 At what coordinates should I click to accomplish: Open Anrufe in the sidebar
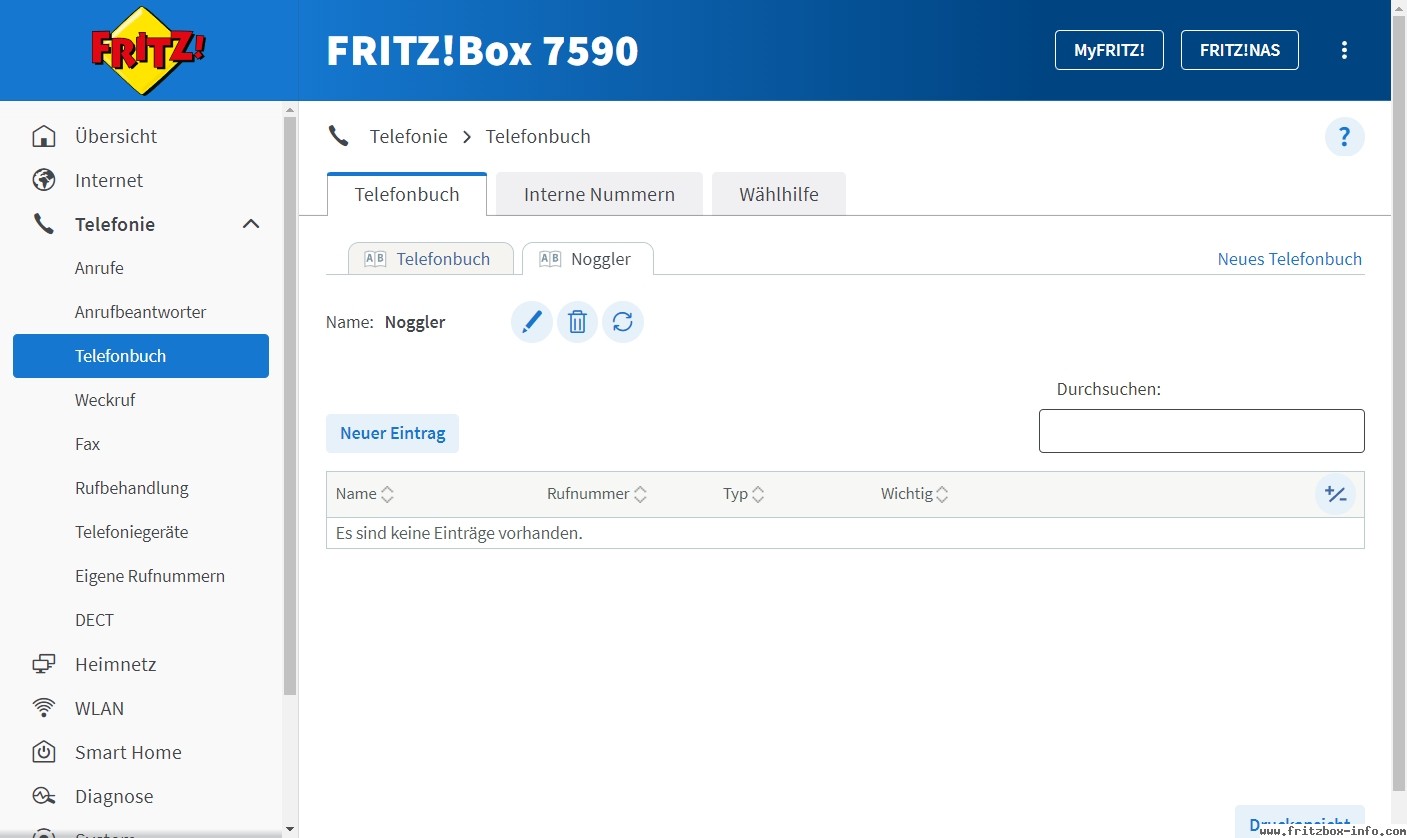tap(99, 268)
